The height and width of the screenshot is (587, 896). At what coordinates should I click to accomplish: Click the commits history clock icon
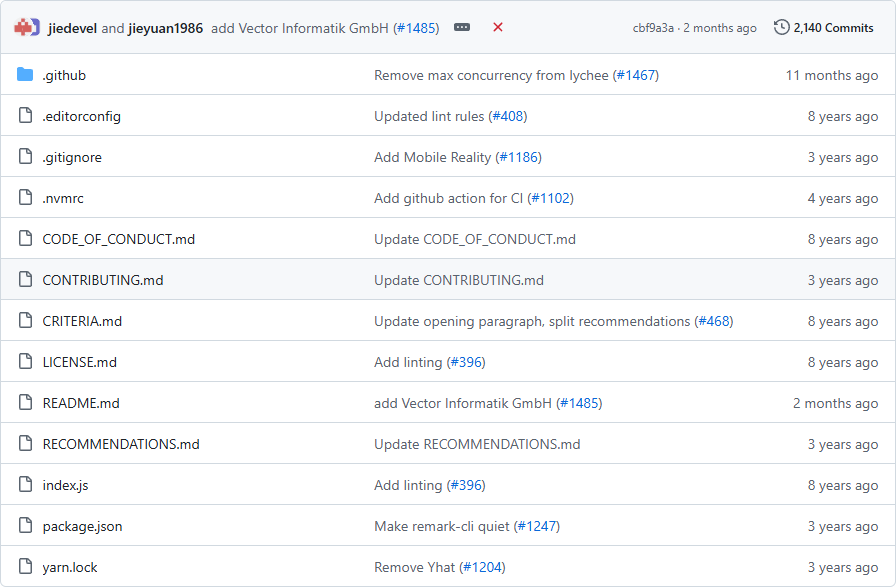click(x=782, y=28)
